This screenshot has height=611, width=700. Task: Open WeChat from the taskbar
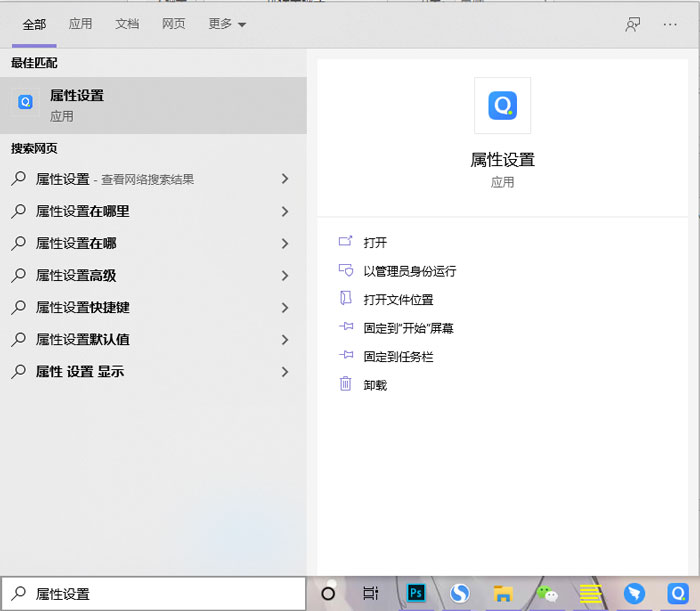(547, 593)
